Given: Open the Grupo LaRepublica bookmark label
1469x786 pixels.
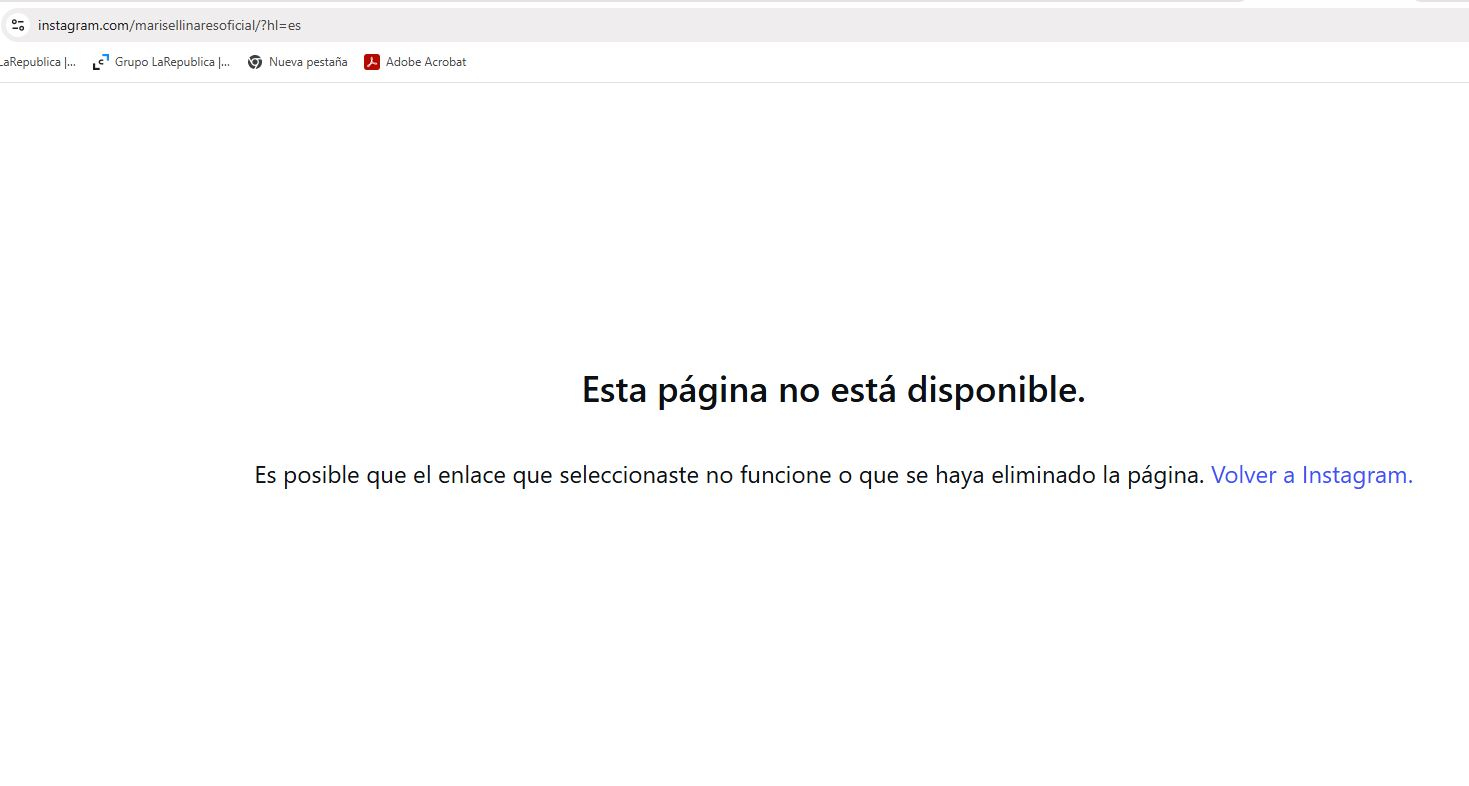Looking at the screenshot, I should (x=172, y=62).
